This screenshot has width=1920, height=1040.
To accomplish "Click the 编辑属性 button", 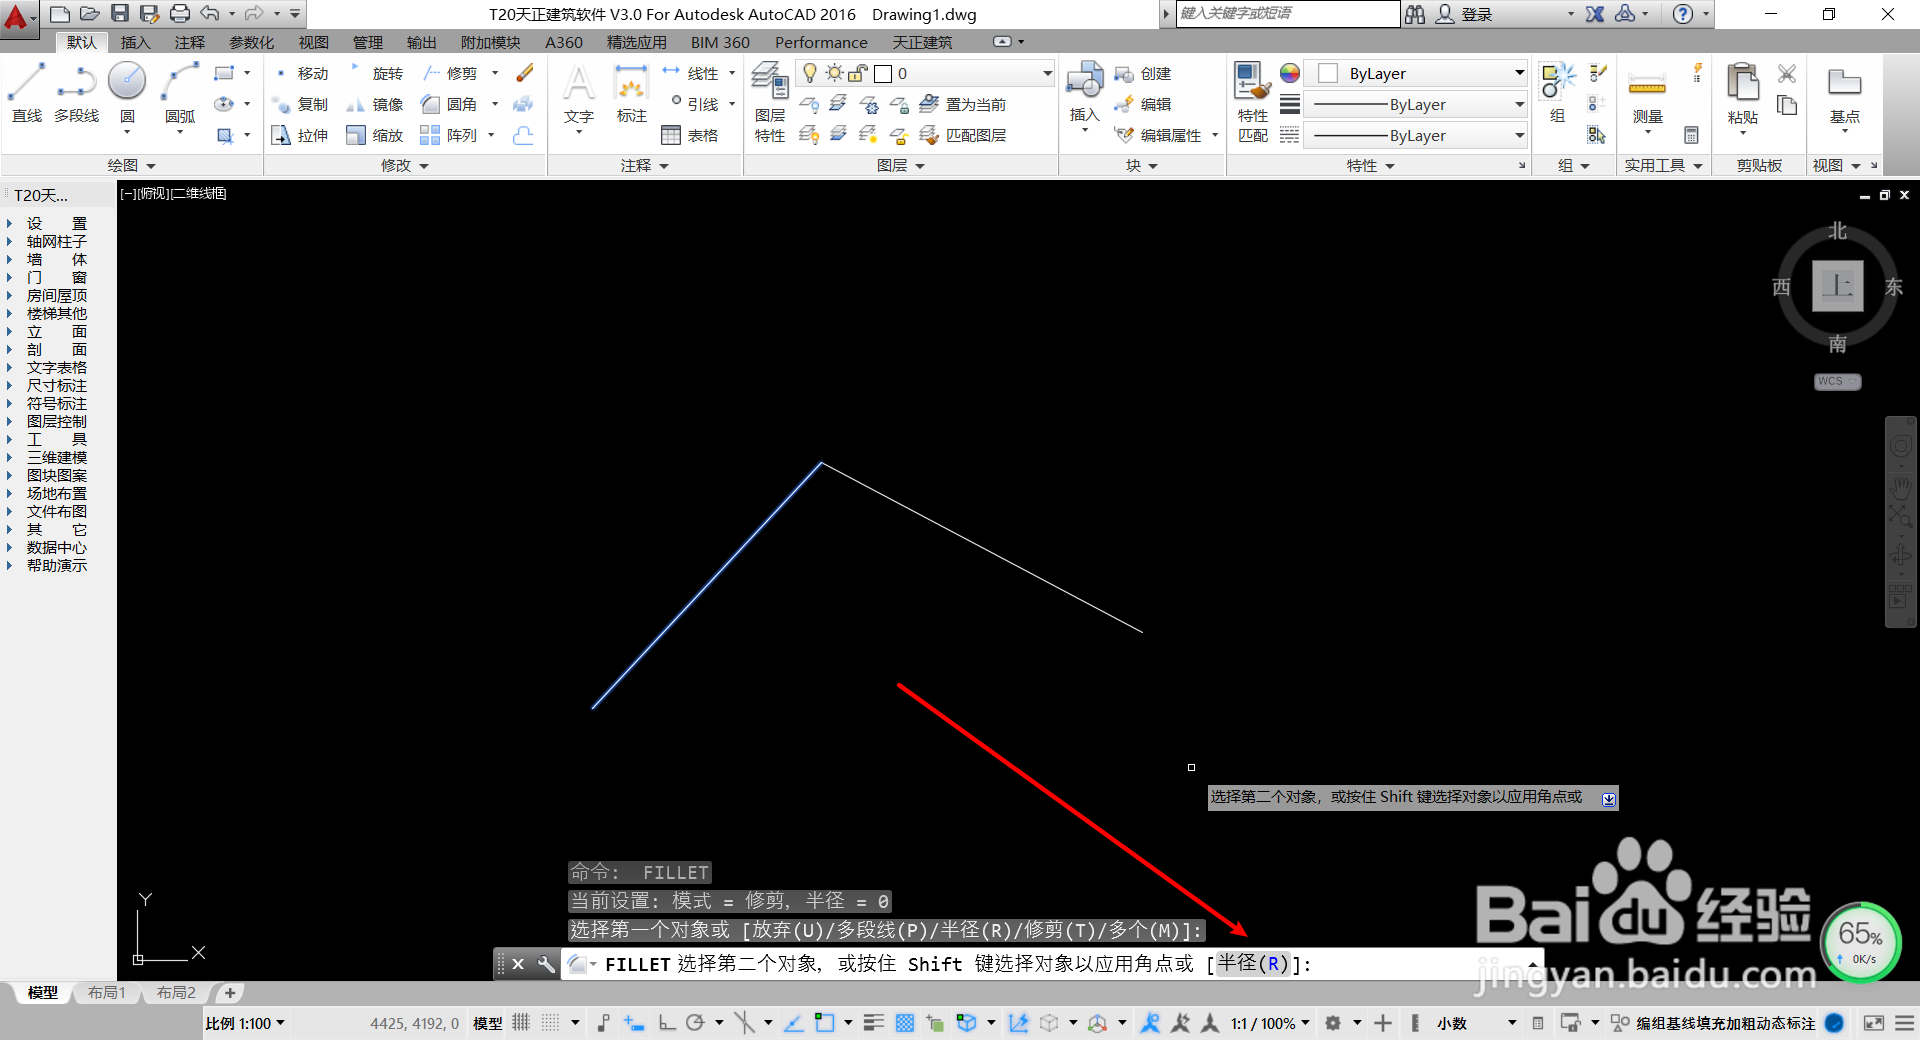I will [x=1159, y=135].
